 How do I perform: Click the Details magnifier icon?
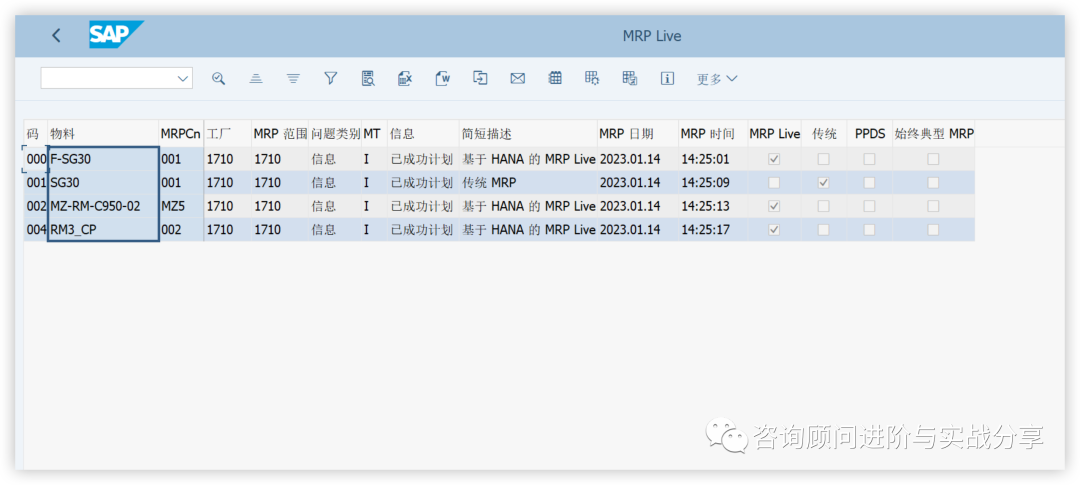(218, 79)
